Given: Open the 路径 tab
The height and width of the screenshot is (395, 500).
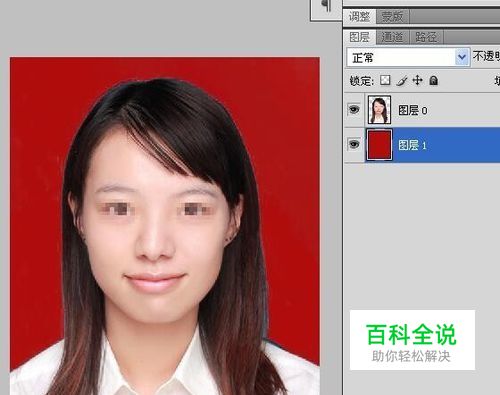Looking at the screenshot, I should [x=426, y=37].
